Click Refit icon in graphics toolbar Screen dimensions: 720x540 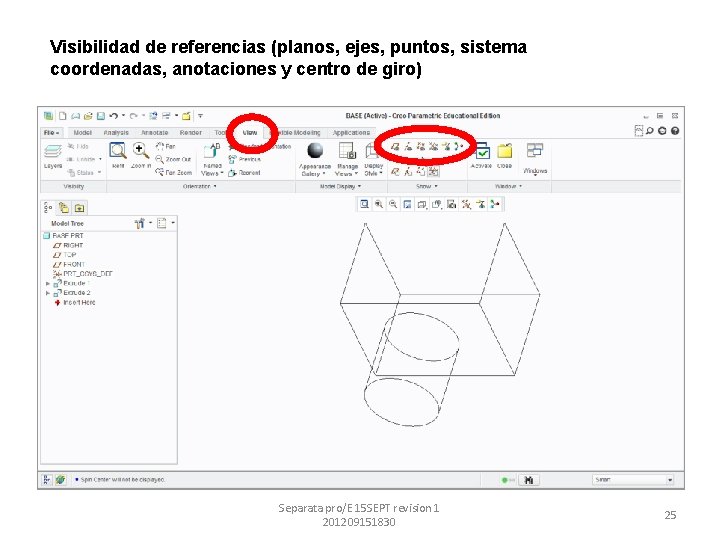pyautogui.click(x=364, y=204)
